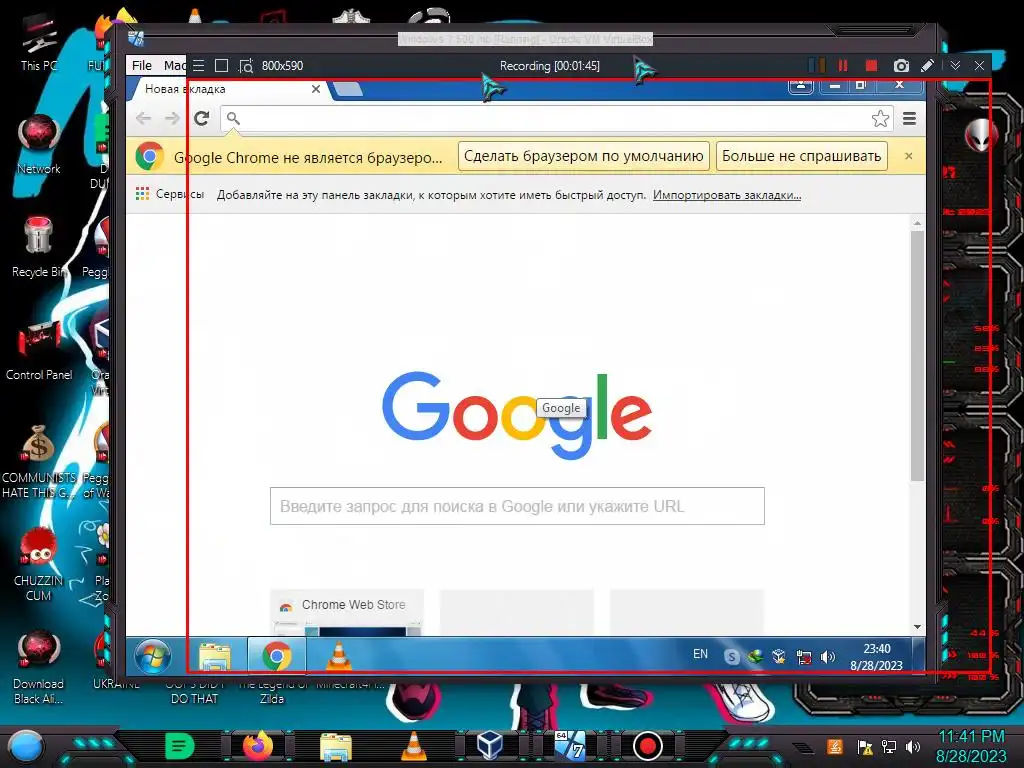This screenshot has height=768, width=1024.
Task: Click the VirtualBox window title icon
Action: pyautogui.click(x=136, y=39)
